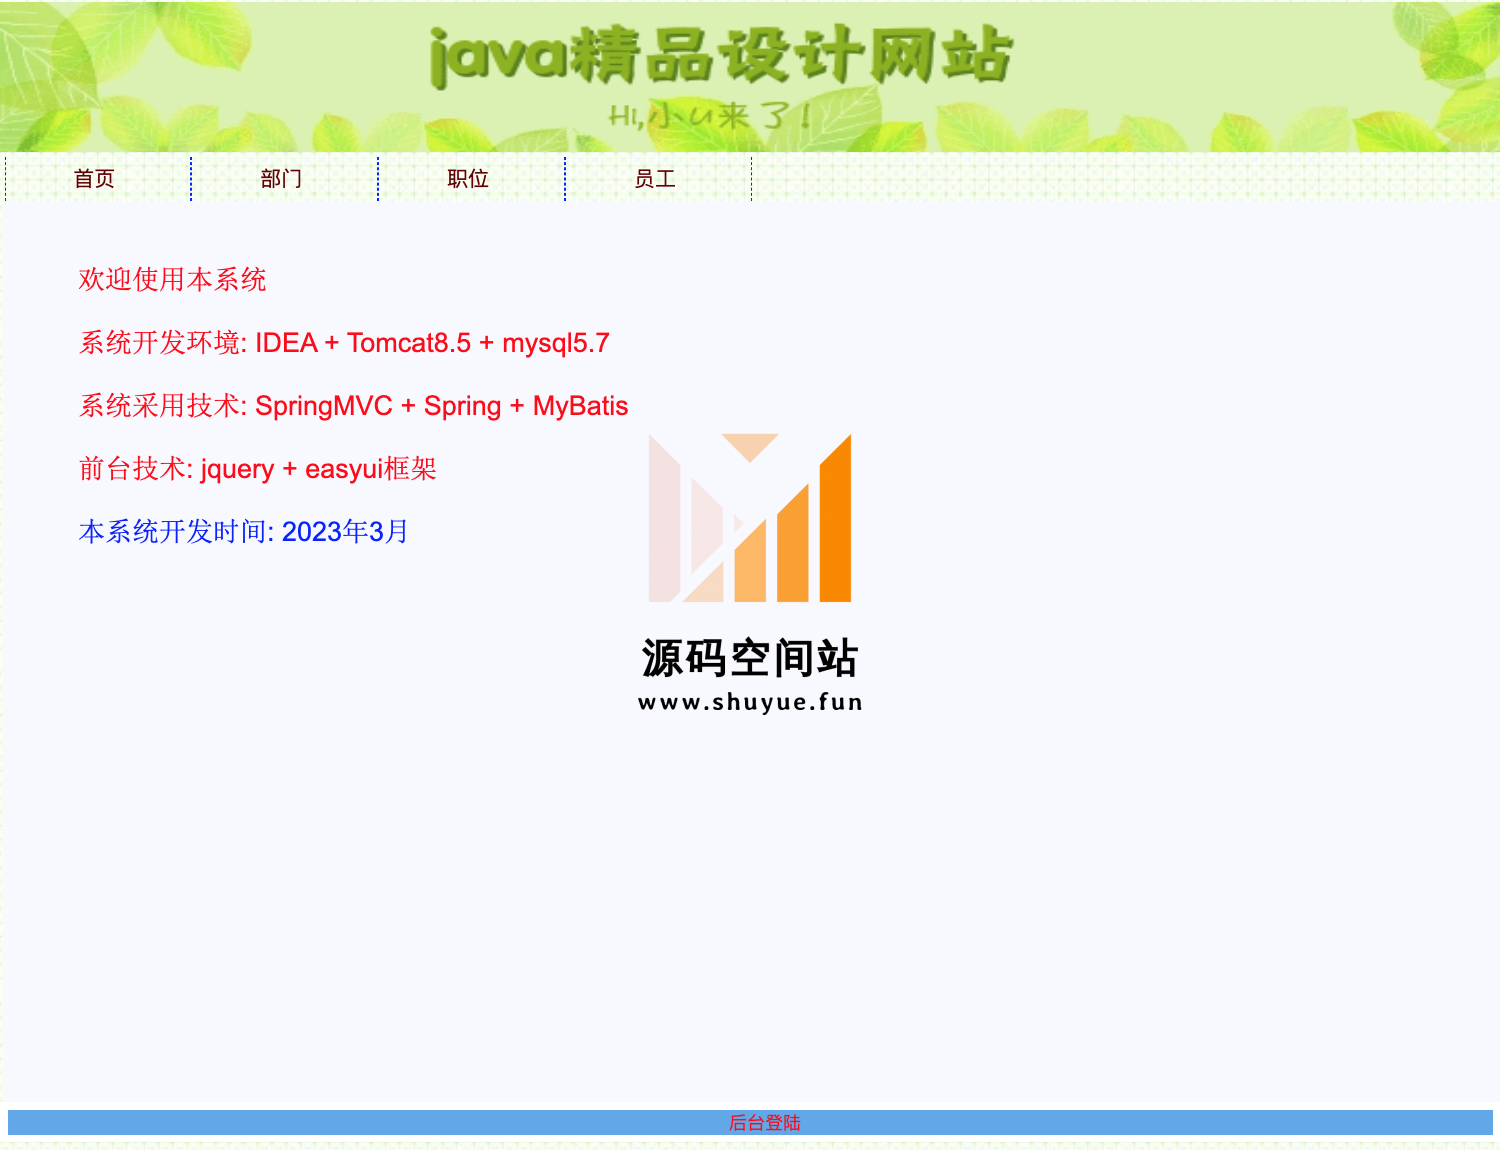Select the line 系统开发环境: IDEA + Tomcat8.5 + mysql5.7
The width and height of the screenshot is (1500, 1150).
click(344, 343)
